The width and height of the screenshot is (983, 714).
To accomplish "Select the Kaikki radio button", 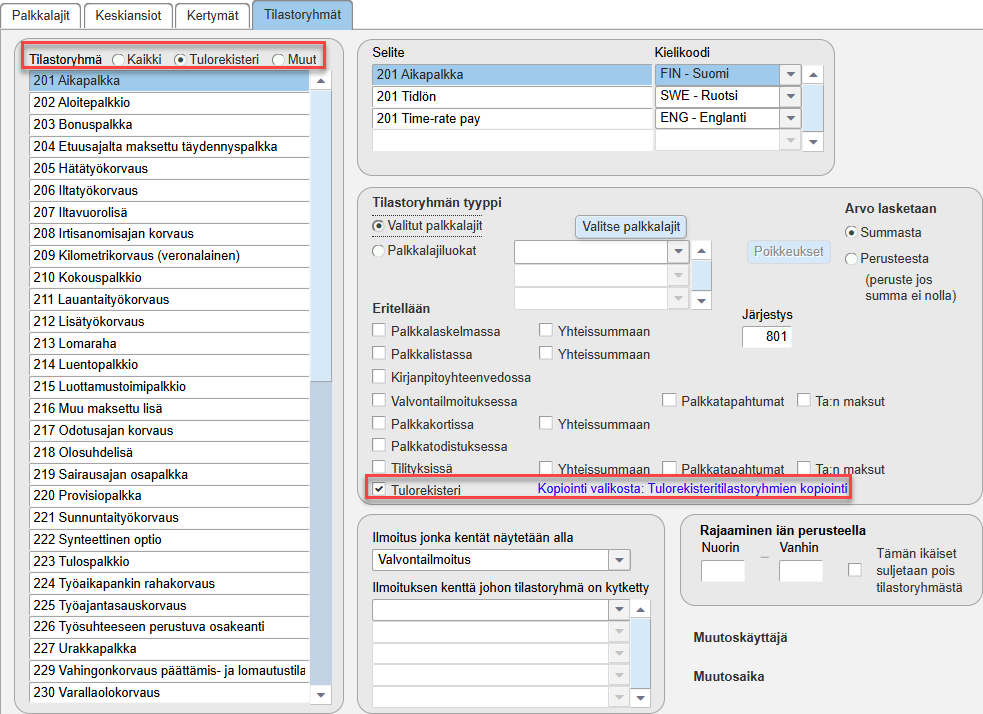I will point(118,60).
